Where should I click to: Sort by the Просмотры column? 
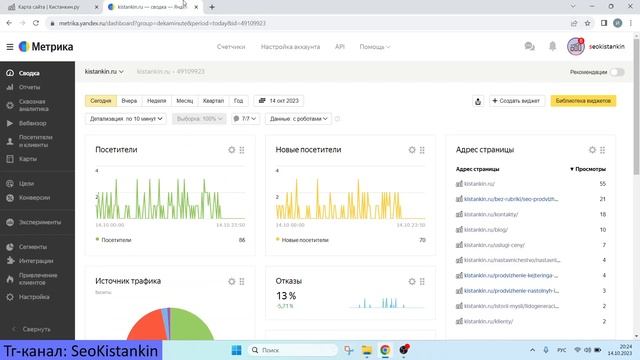(588, 169)
